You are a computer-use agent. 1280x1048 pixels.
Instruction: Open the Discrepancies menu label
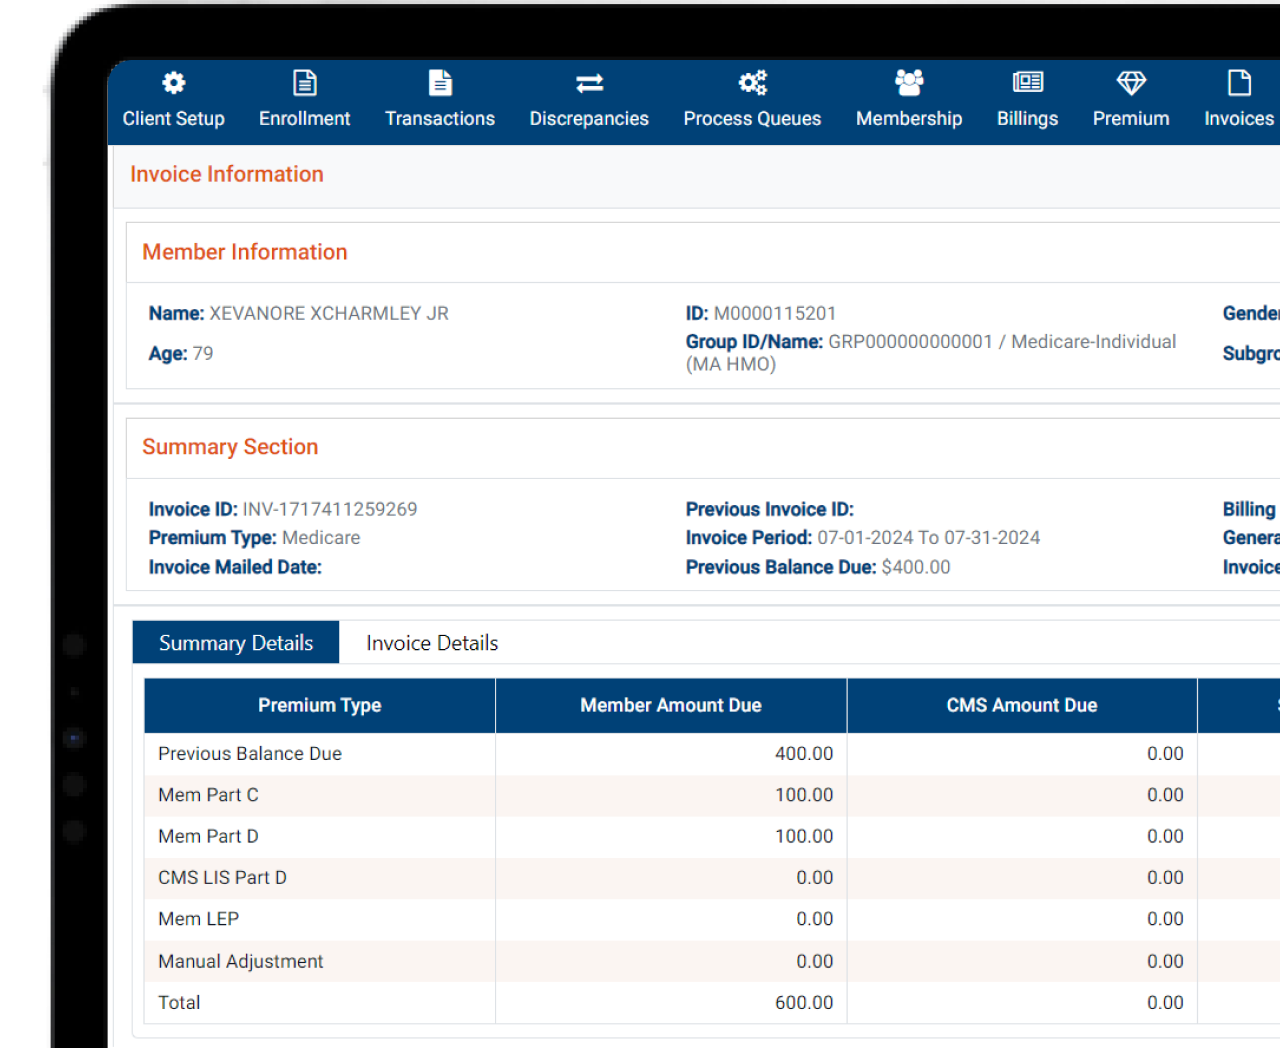pyautogui.click(x=589, y=118)
